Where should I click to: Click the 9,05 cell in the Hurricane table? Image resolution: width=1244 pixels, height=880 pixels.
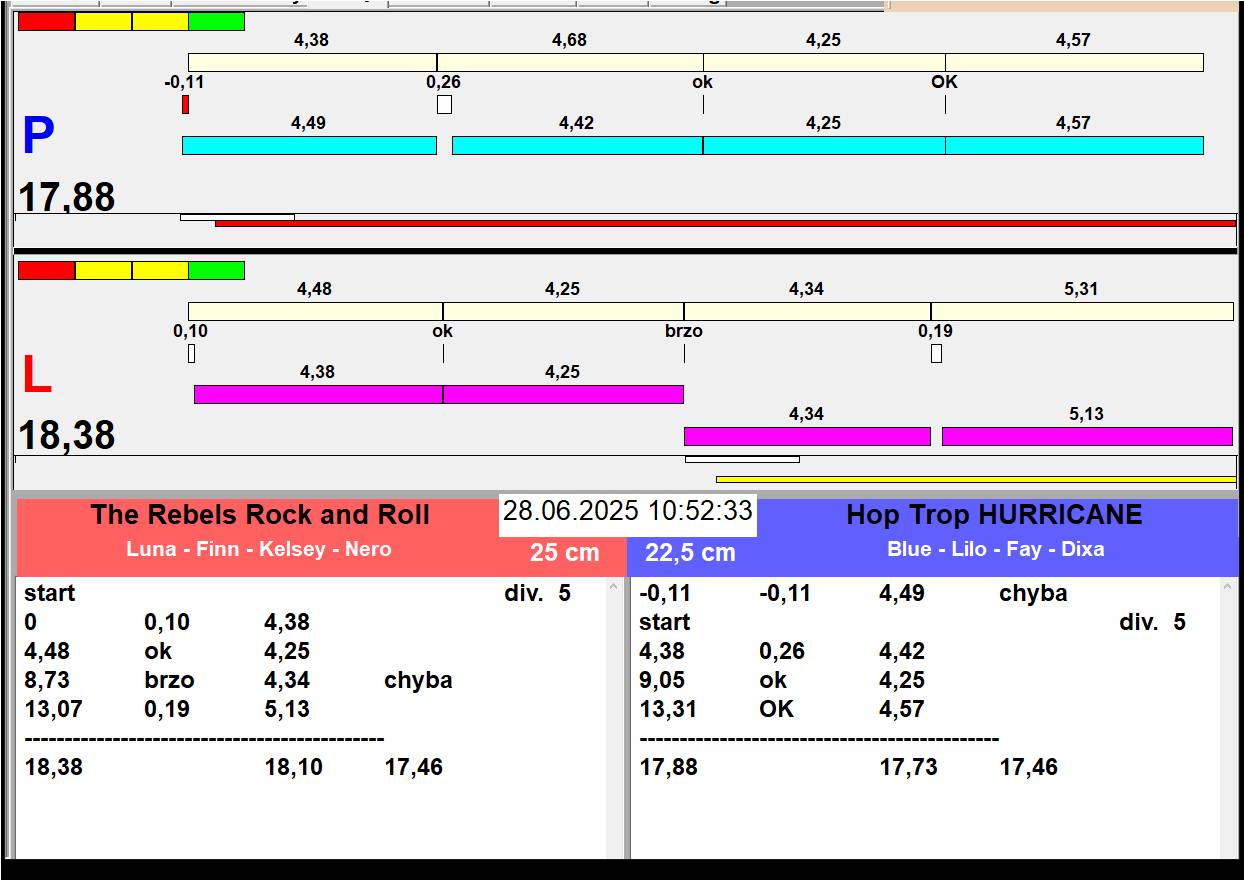coord(662,680)
